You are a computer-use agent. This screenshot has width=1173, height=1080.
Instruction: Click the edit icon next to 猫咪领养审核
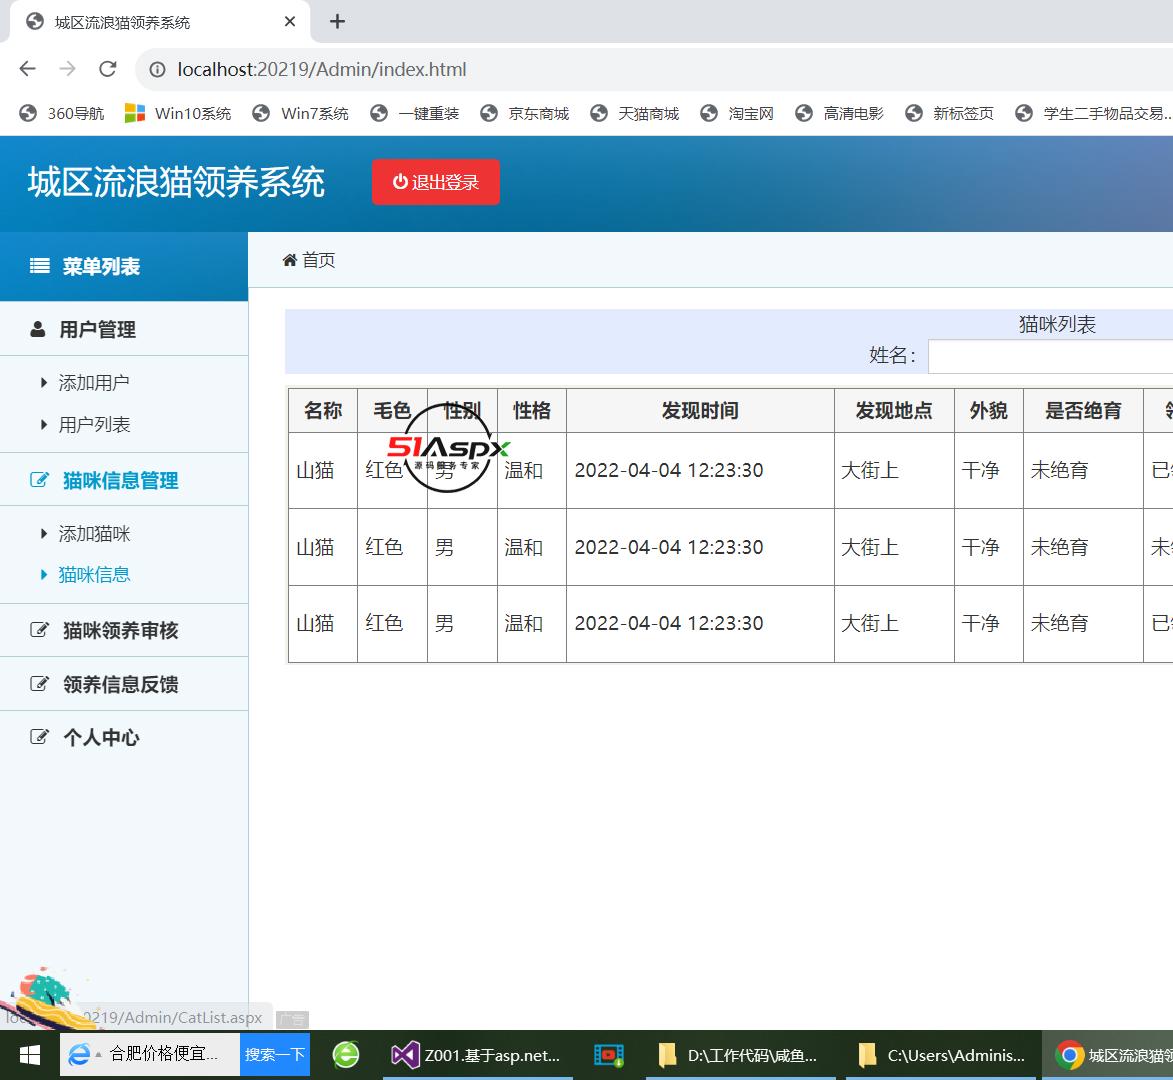pos(38,630)
